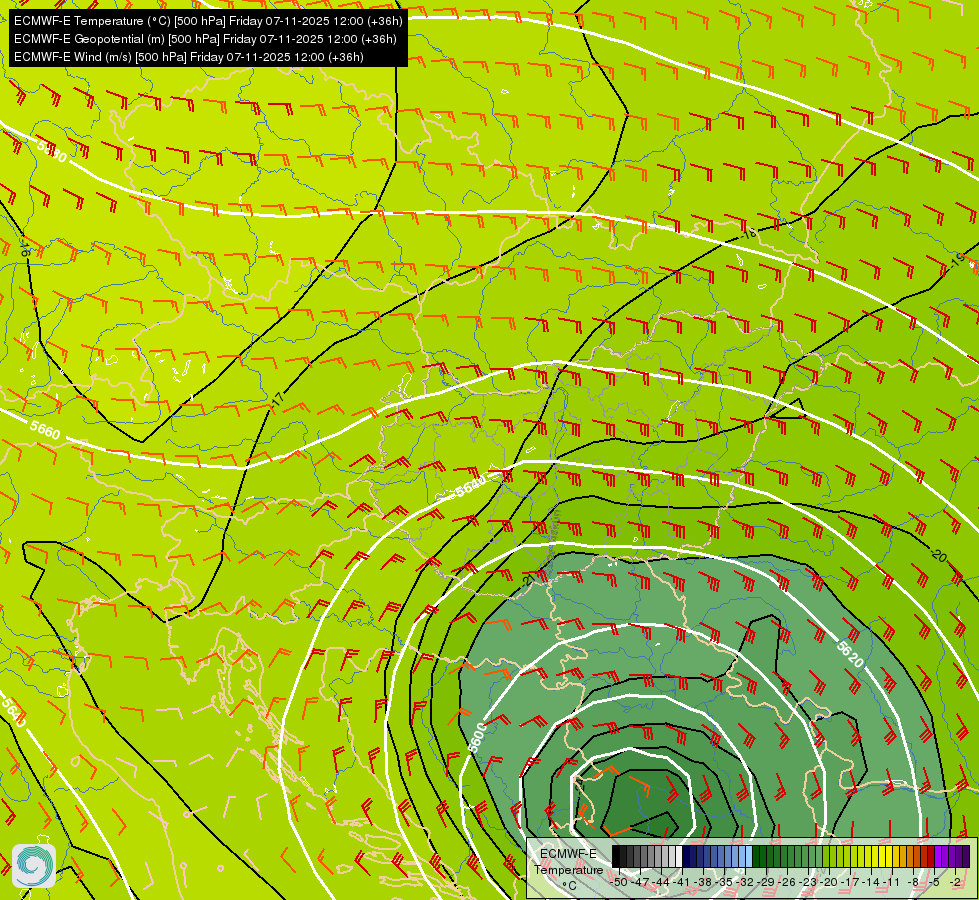
Task: Click the -8 legend tick value
Action: (x=913, y=882)
